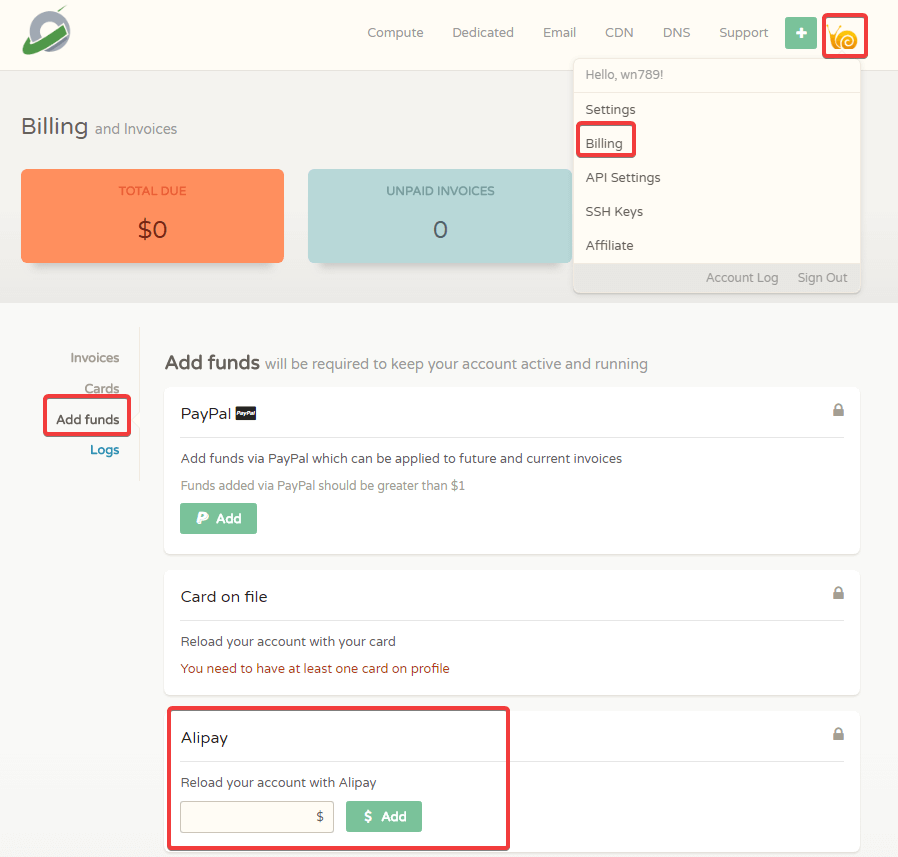Open the snail avatar user menu
The image size is (898, 857).
[x=844, y=38]
